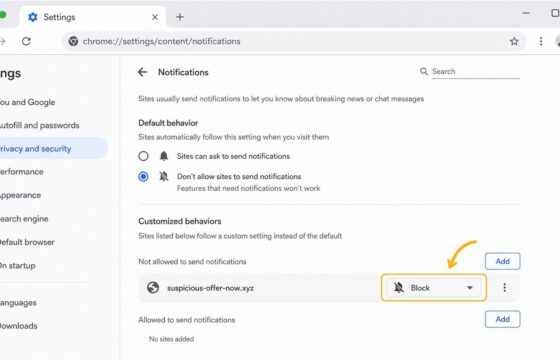Click the Default behavior heading
The width and height of the screenshot is (560, 360).
click(168, 123)
